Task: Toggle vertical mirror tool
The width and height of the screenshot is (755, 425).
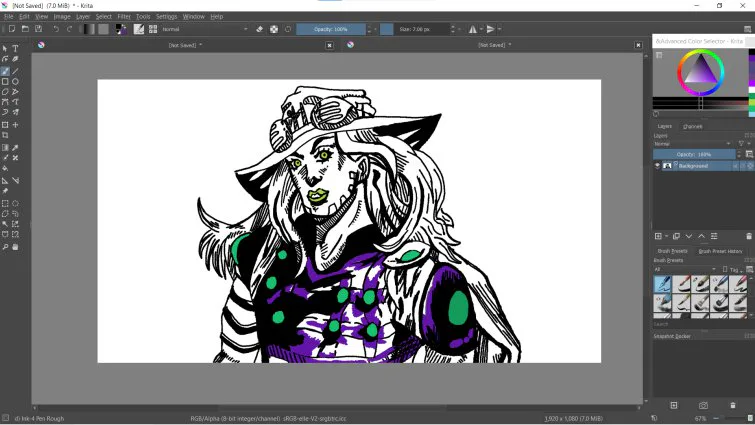Action: 490,29
